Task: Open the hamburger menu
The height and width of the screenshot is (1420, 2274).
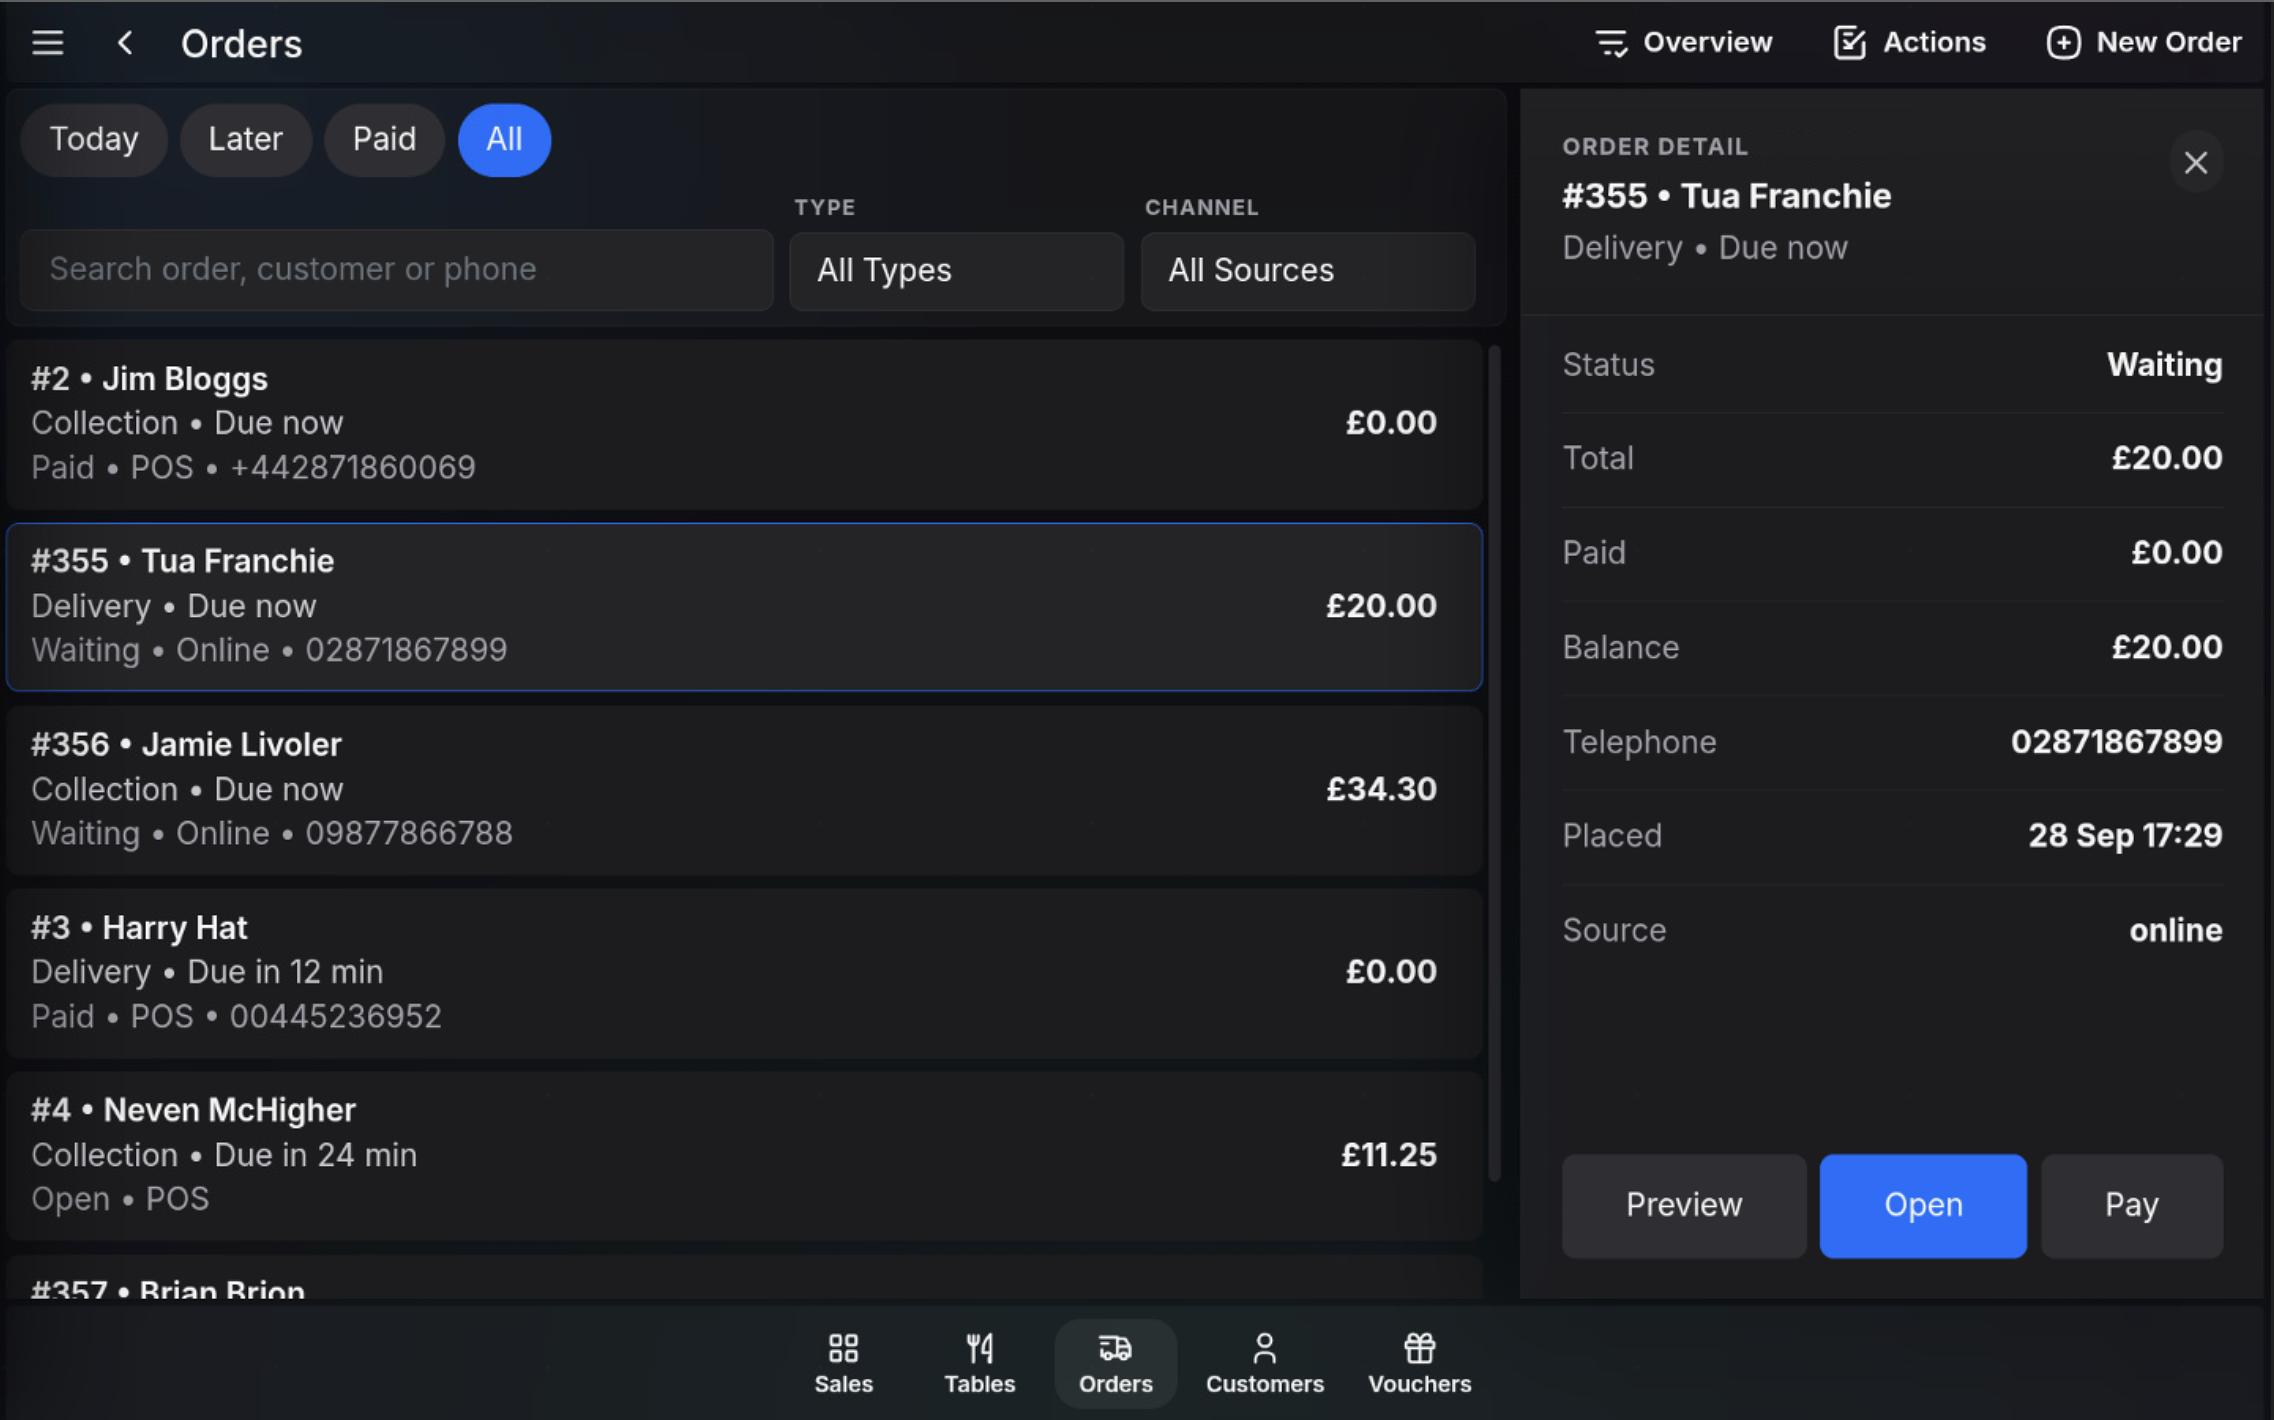Action: [x=47, y=43]
